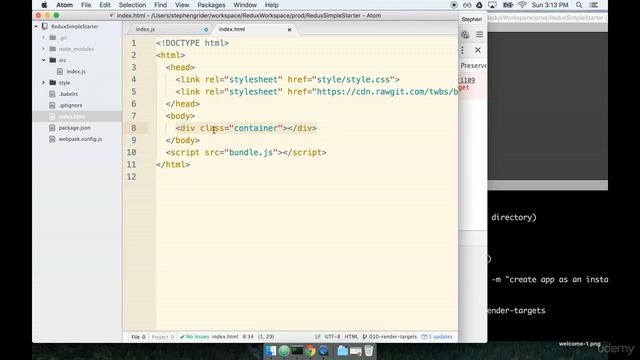Image resolution: width=640 pixels, height=360 pixels.
Task: Expand the node_modules folder
Action: pos(44,49)
